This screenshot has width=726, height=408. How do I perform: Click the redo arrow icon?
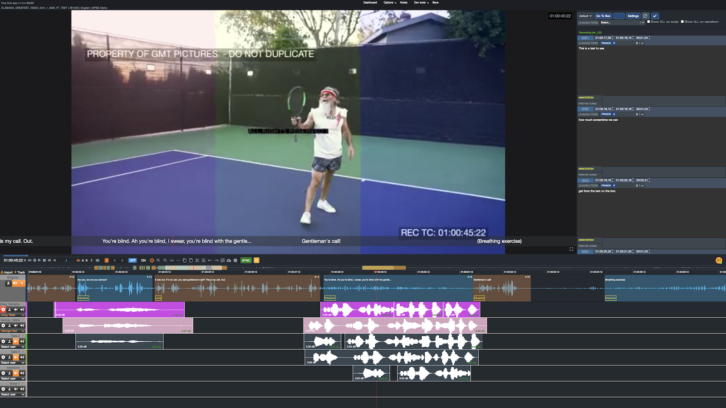(x=216, y=260)
